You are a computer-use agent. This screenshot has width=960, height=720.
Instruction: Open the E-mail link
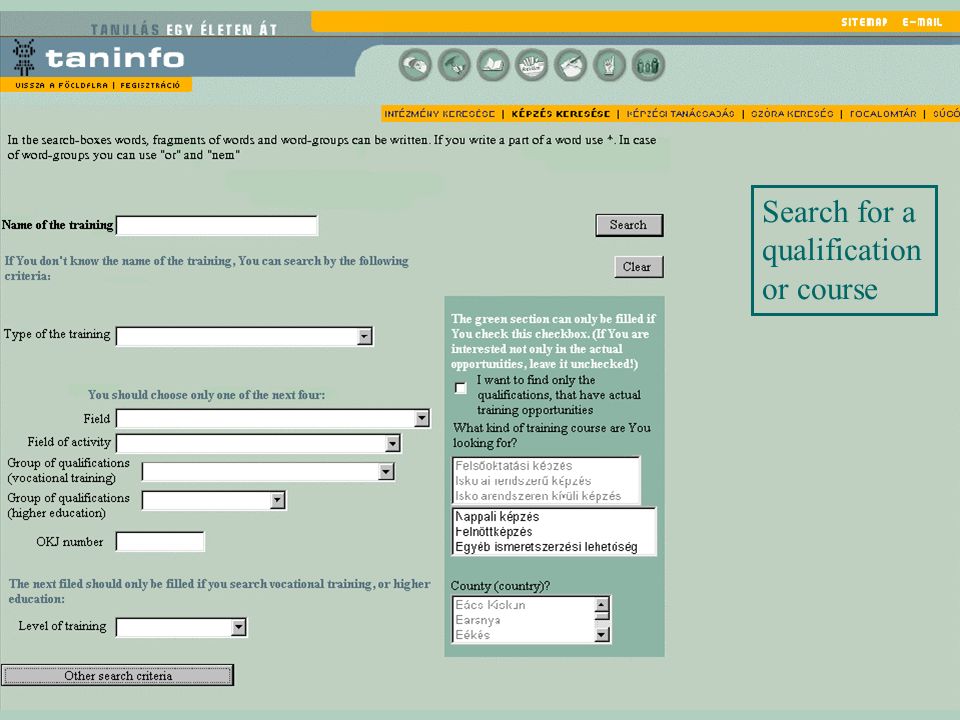922,22
